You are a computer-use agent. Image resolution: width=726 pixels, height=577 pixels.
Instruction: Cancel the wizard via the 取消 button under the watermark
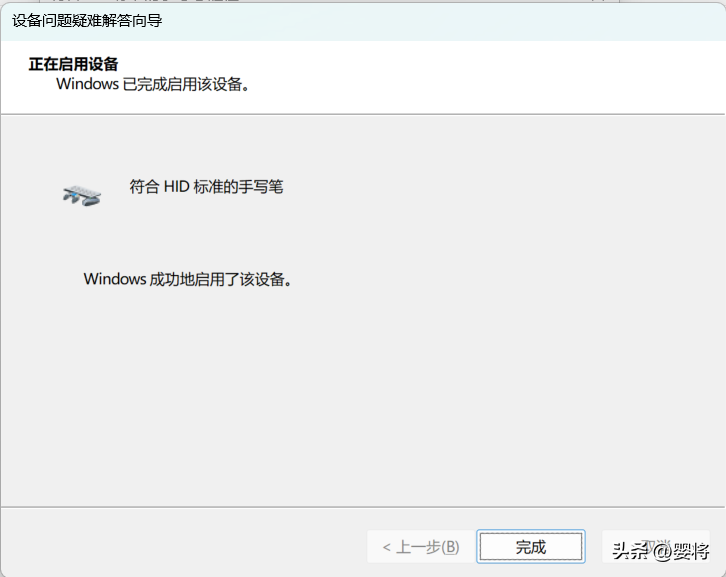(656, 546)
